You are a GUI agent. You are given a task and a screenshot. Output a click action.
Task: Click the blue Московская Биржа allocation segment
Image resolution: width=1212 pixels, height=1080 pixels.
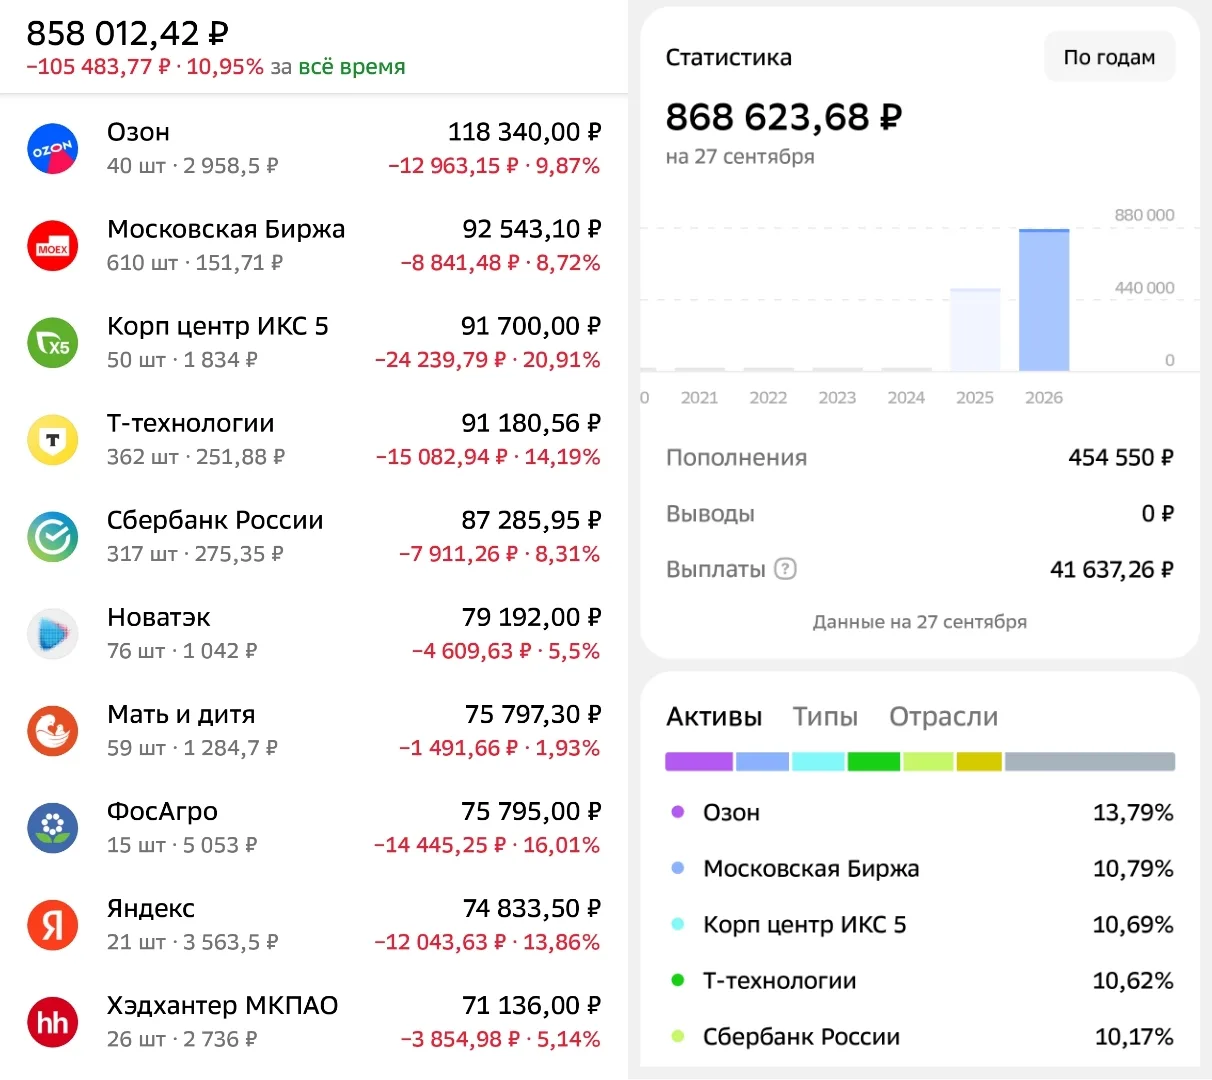tap(762, 762)
